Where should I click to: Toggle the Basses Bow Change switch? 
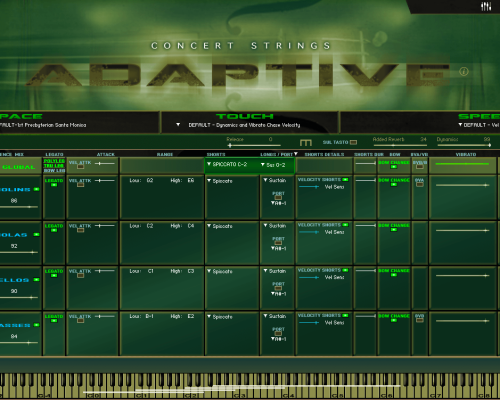(394, 320)
